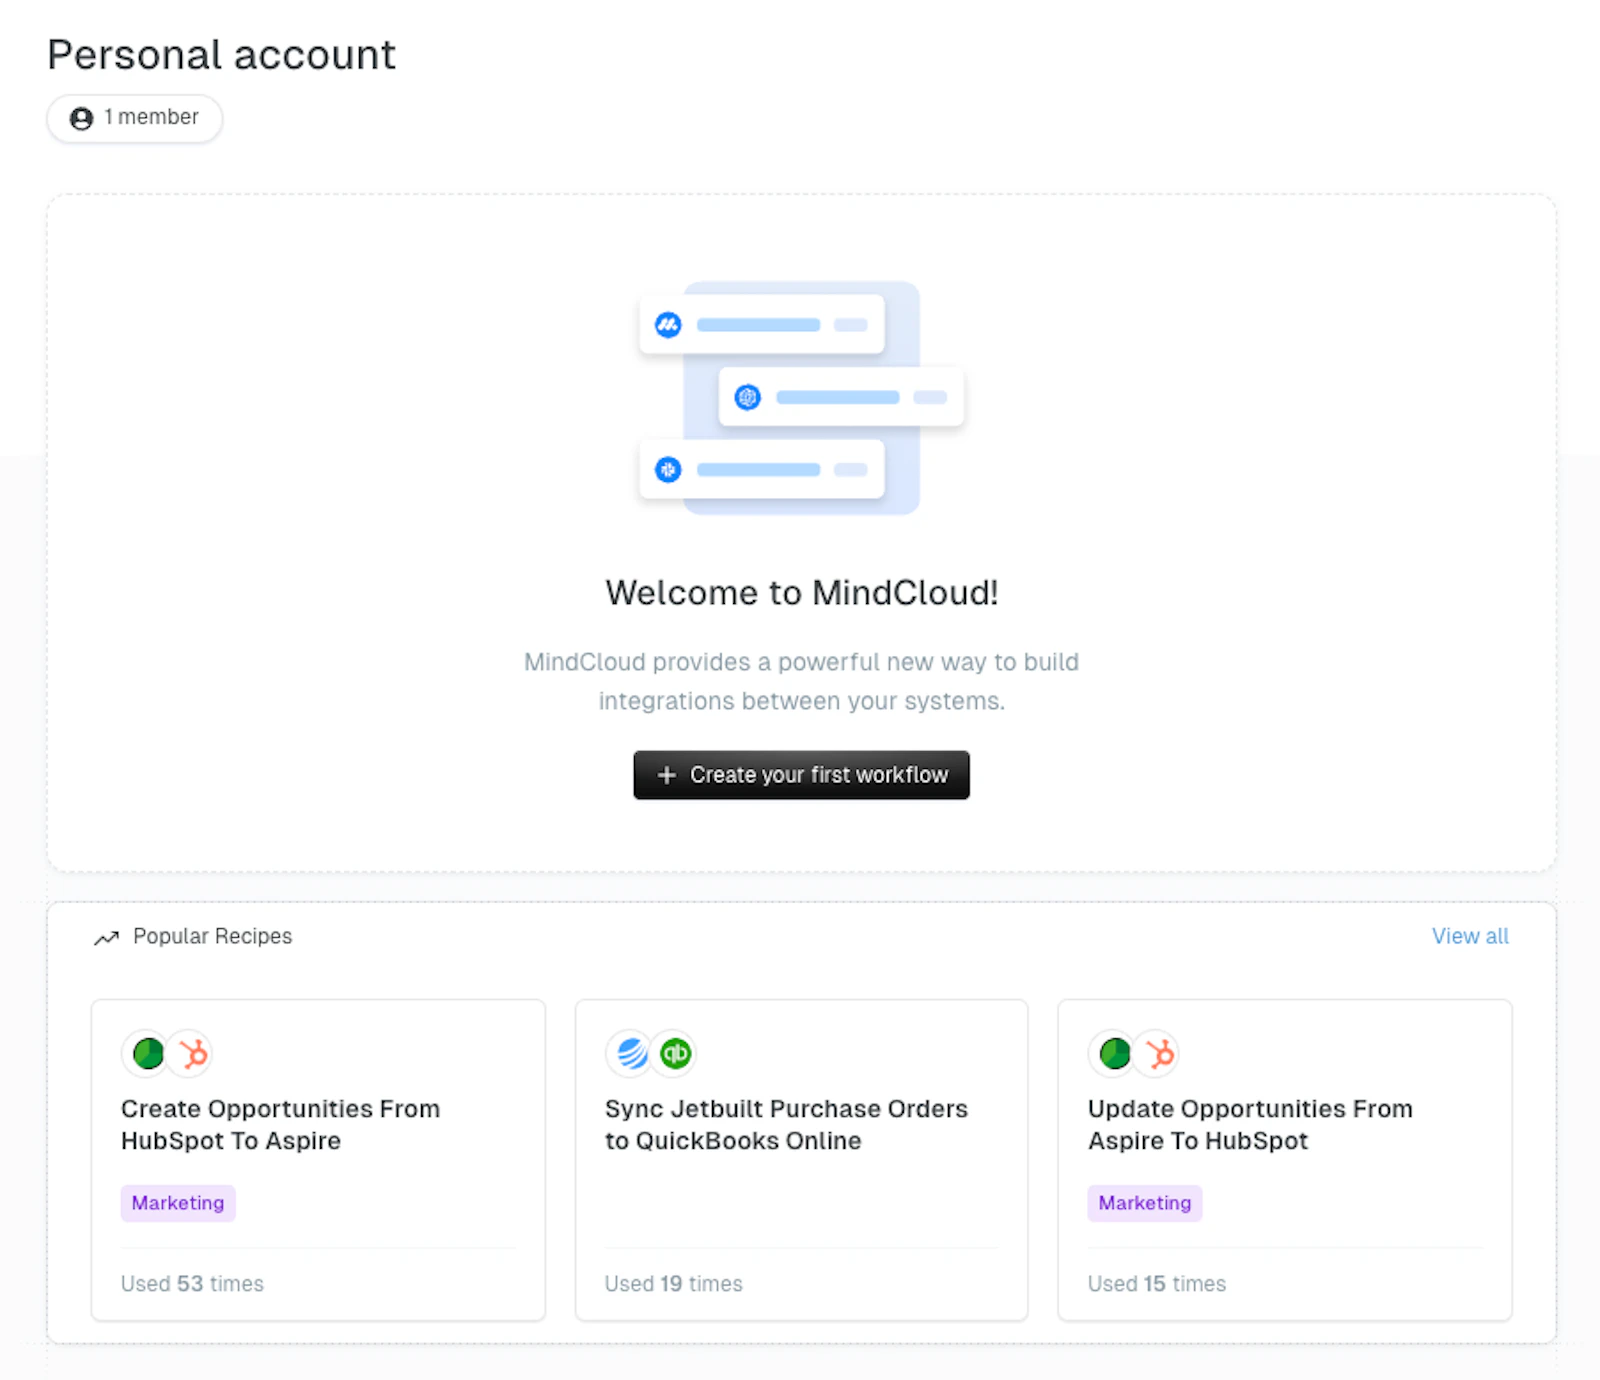Open View all recipes link

point(1470,936)
